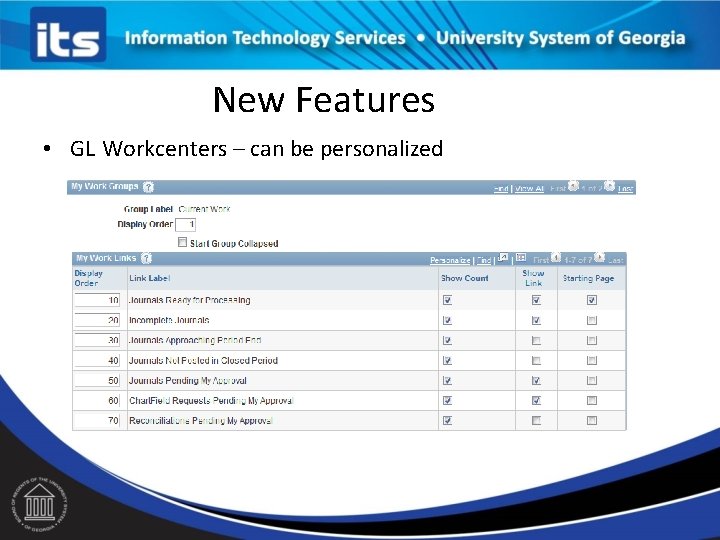This screenshot has width=720, height=540.
Task: Toggle Starting Page for Journals Ready for Processing
Action: point(592,300)
